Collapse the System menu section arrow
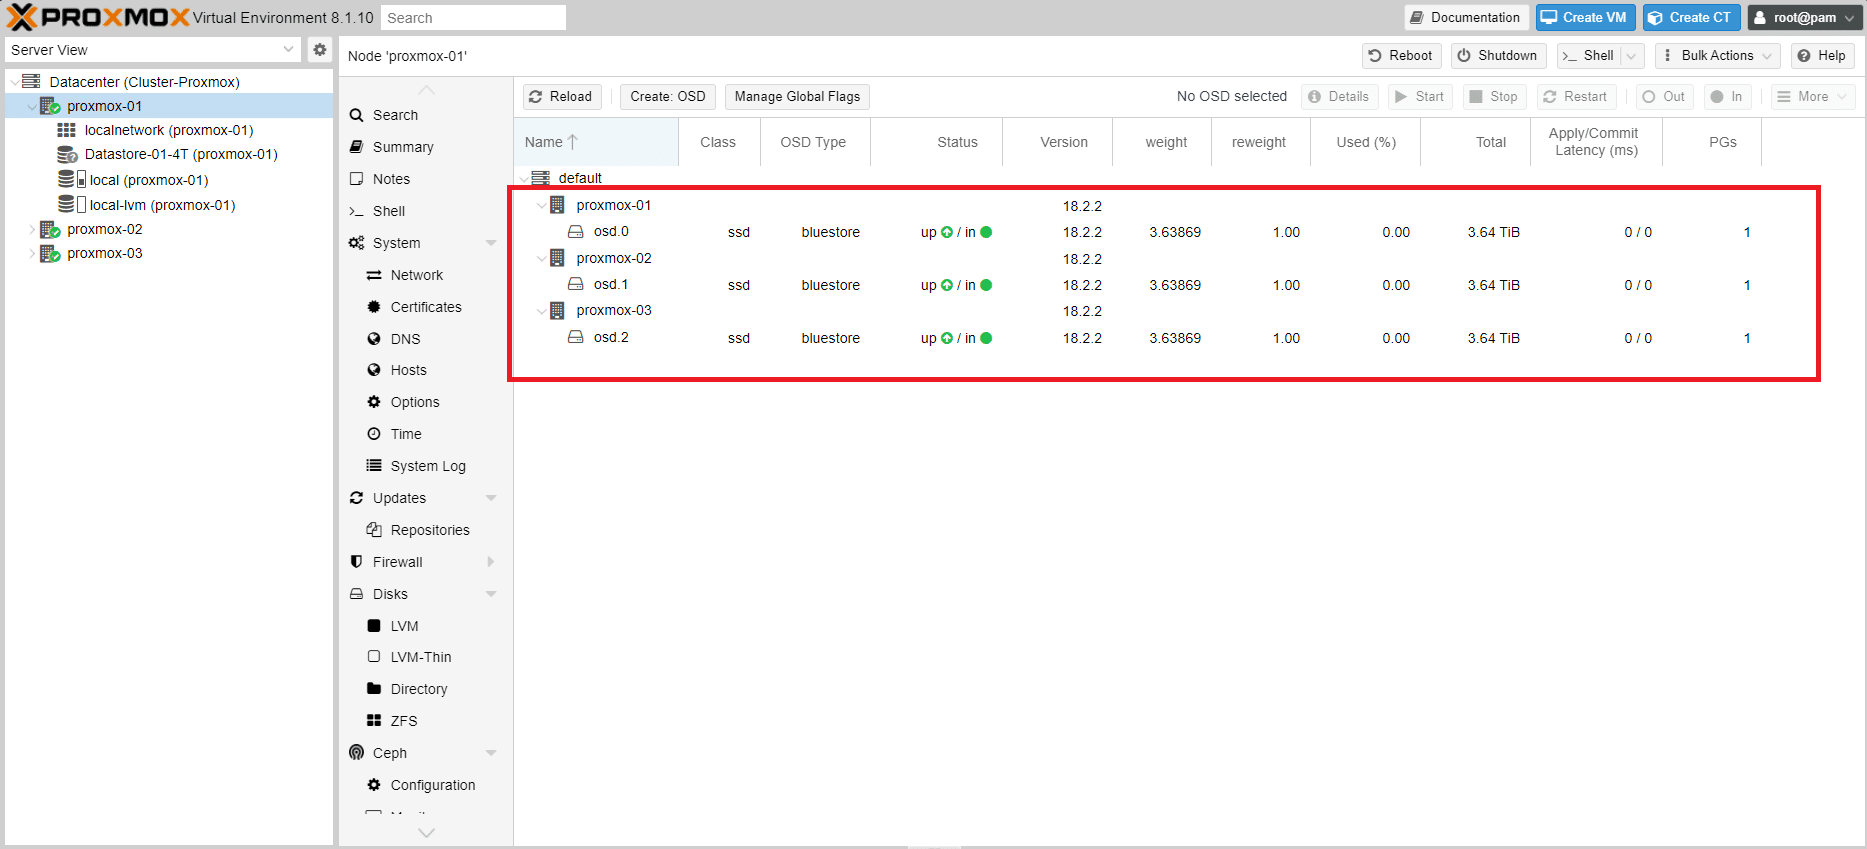This screenshot has height=849, width=1867. (491, 243)
